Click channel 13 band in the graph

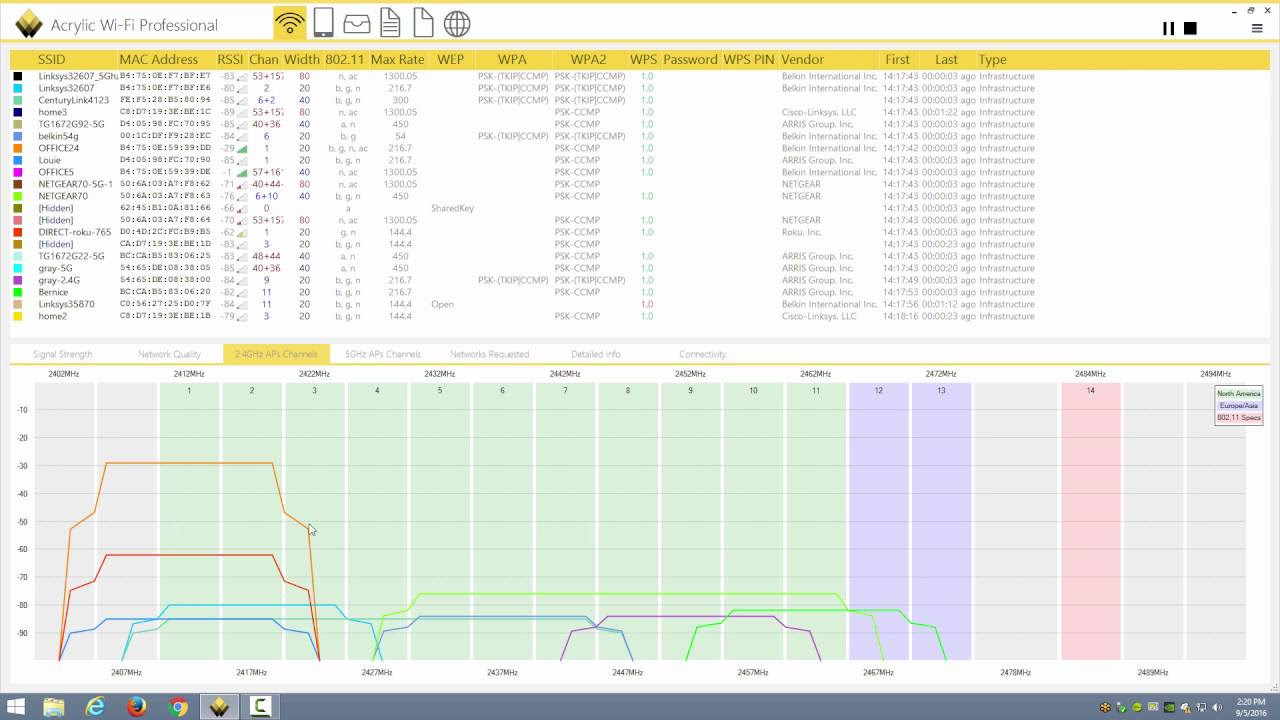tap(941, 520)
